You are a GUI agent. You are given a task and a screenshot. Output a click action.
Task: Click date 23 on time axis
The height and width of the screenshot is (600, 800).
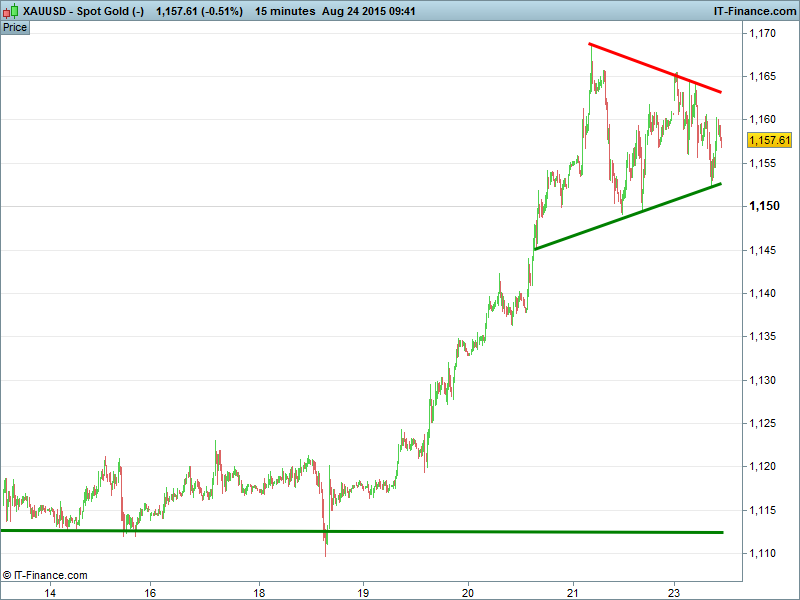click(x=673, y=591)
